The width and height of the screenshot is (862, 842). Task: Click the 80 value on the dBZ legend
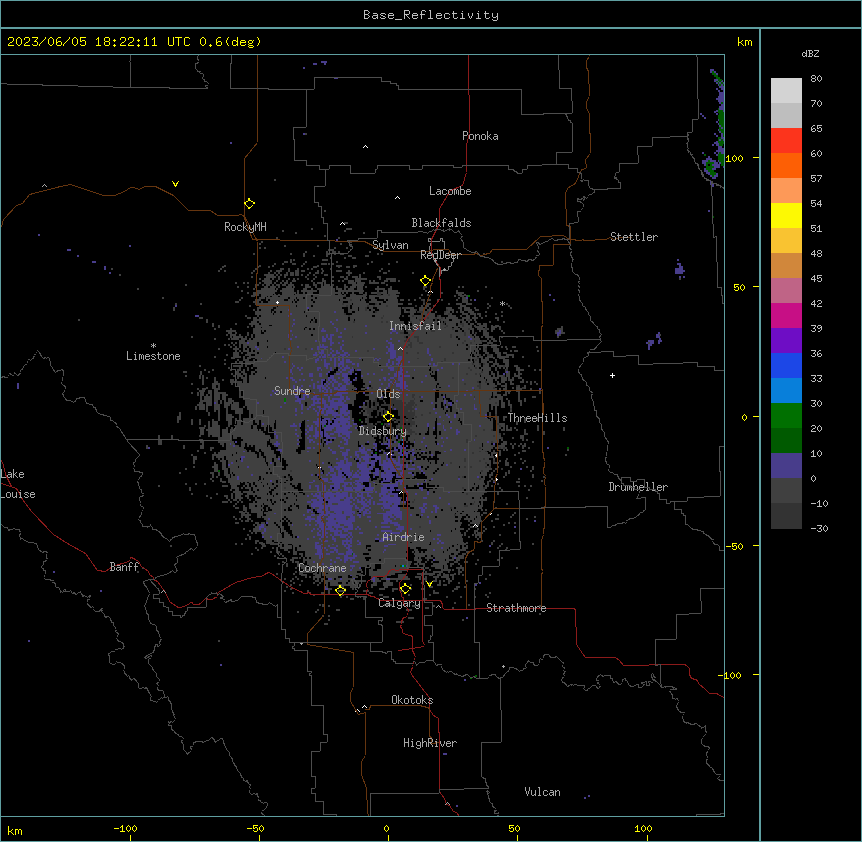[x=816, y=79]
